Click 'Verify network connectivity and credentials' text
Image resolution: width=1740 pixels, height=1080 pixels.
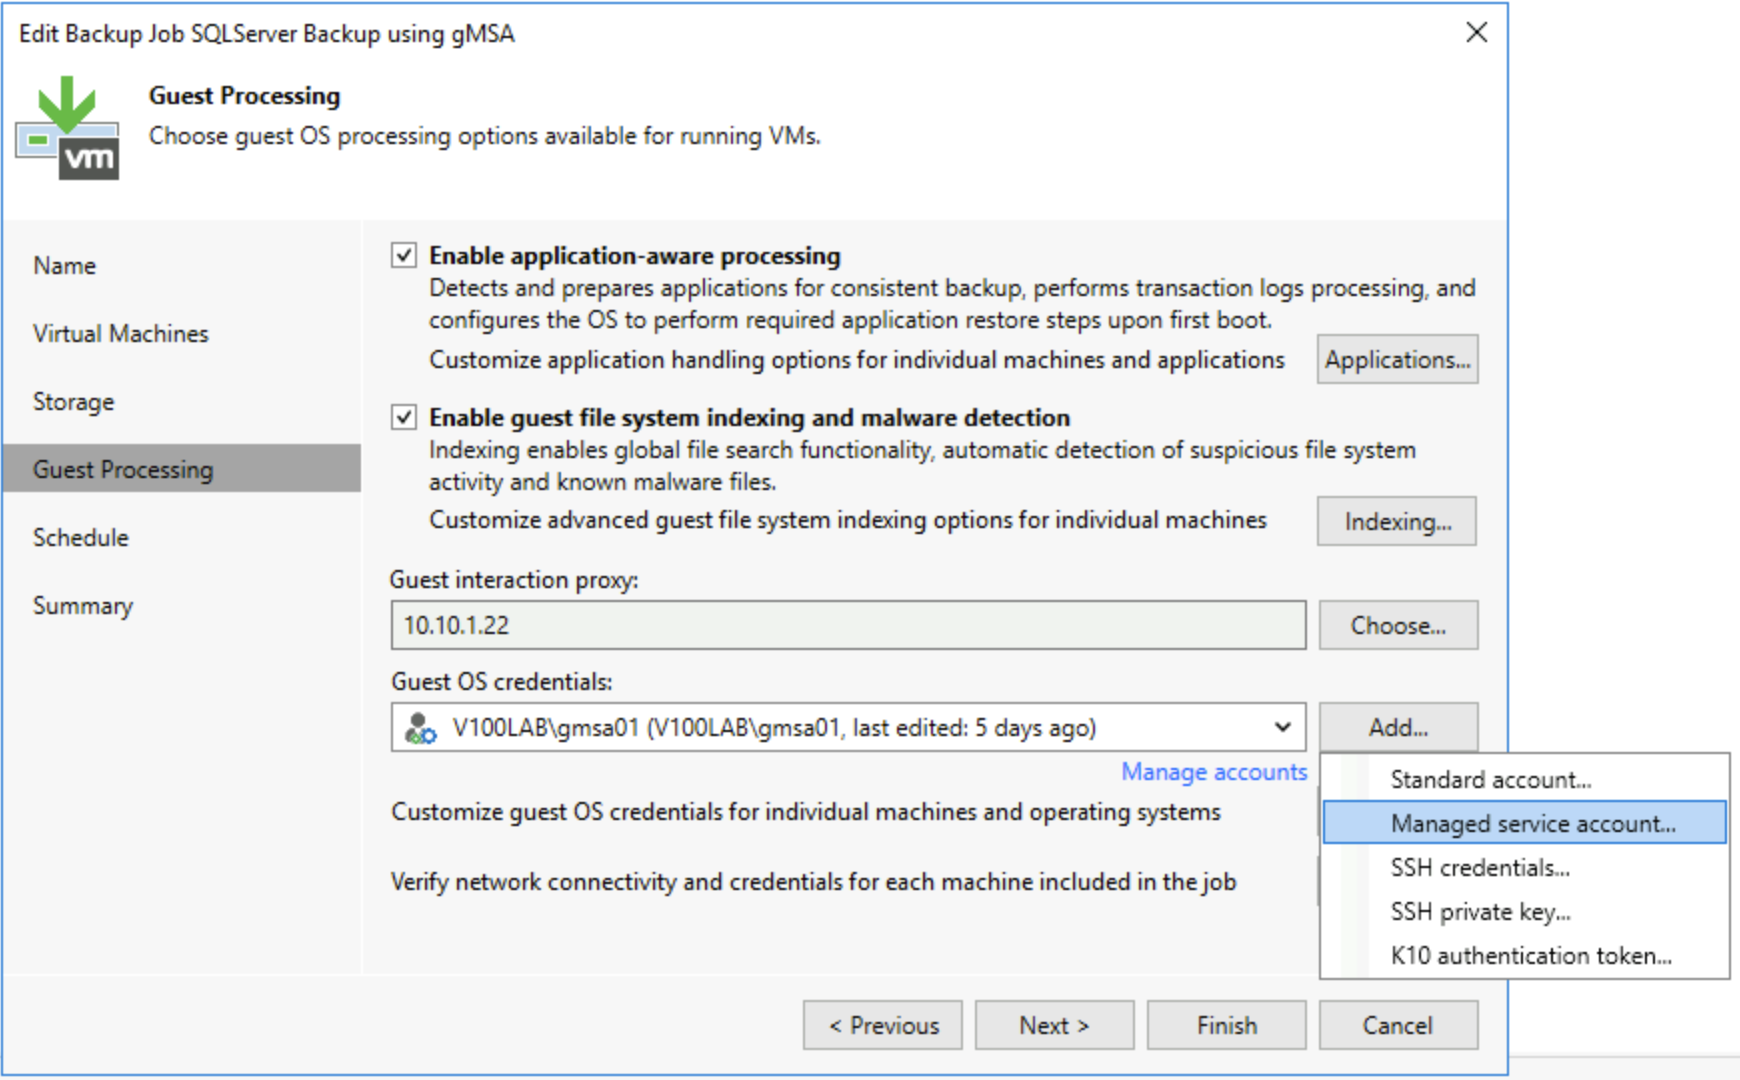[814, 882]
